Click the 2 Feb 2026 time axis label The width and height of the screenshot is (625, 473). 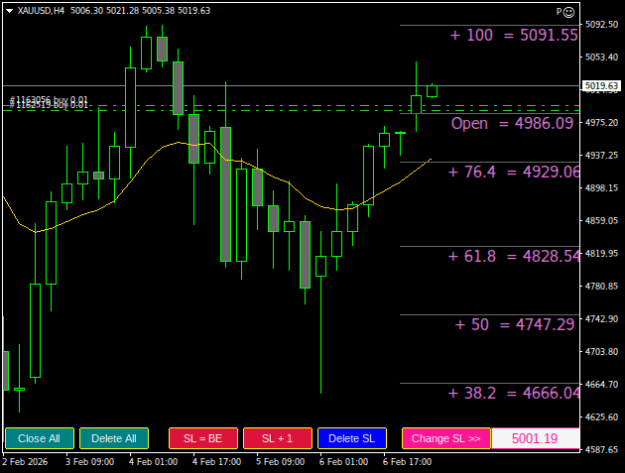[25, 462]
